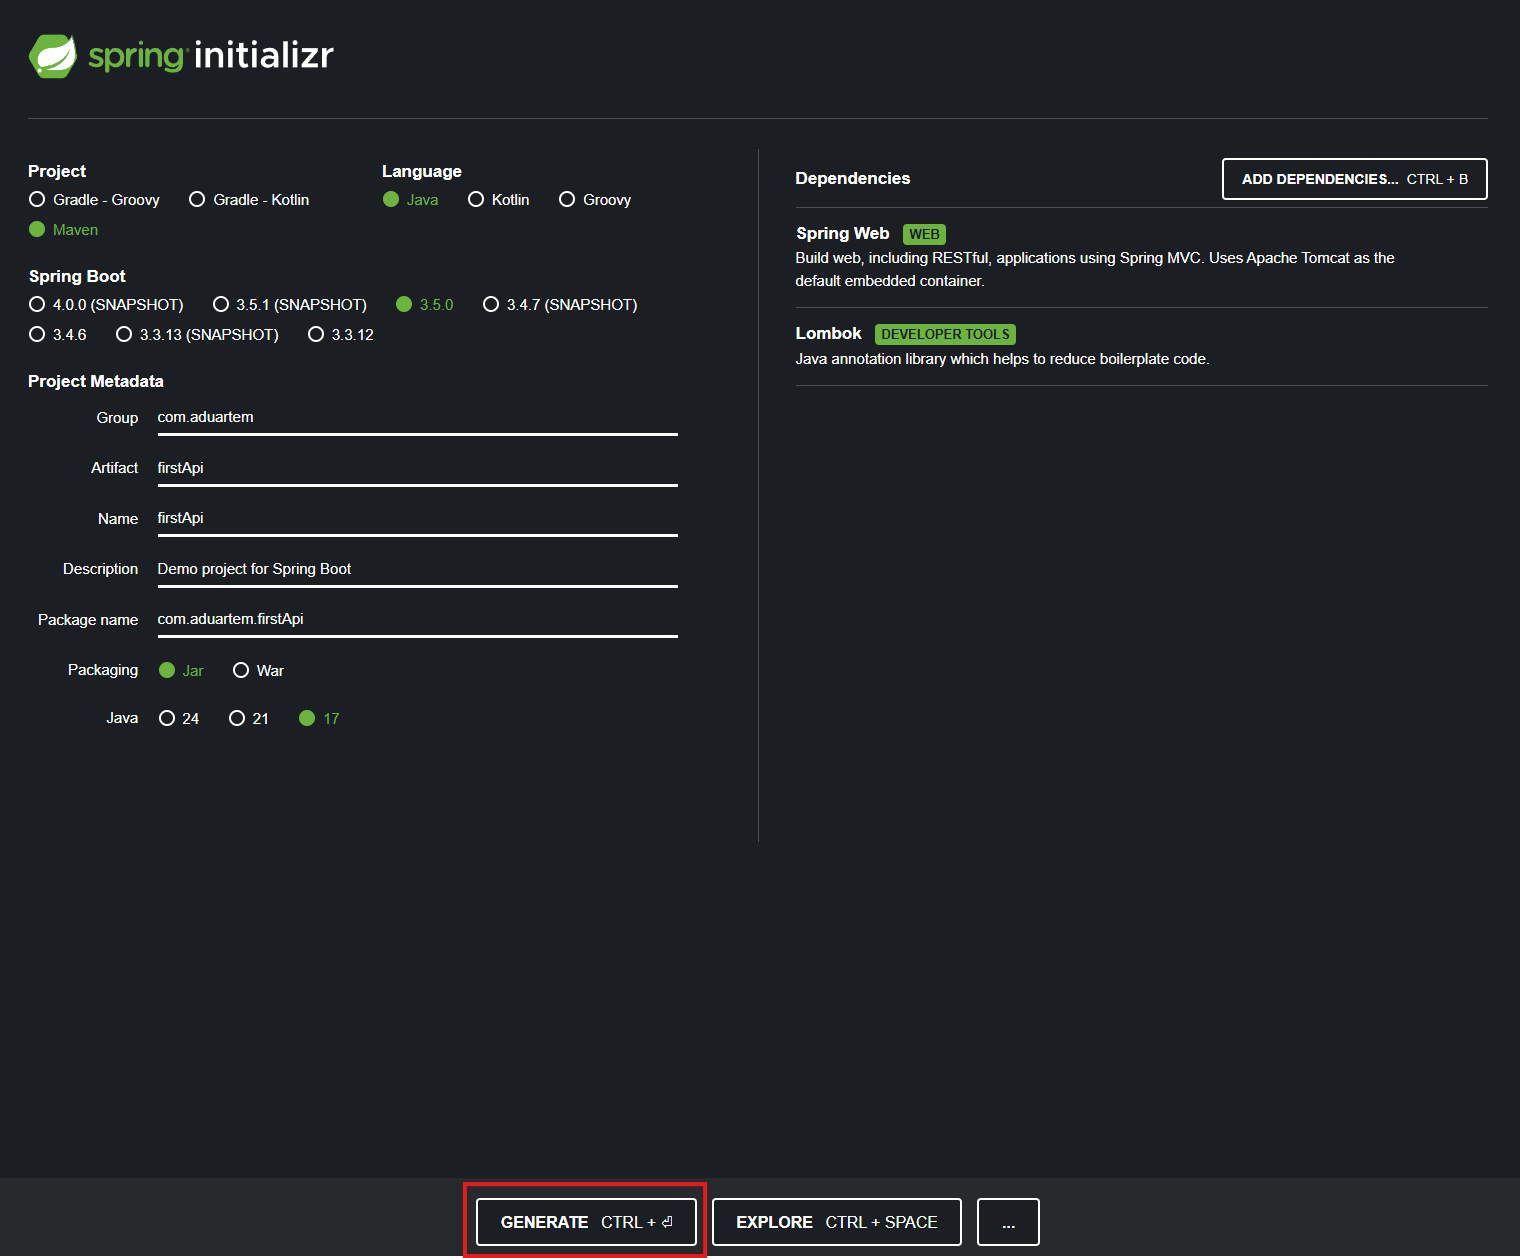This screenshot has height=1258, width=1520.
Task: Click the Language section heading
Action: (x=422, y=172)
